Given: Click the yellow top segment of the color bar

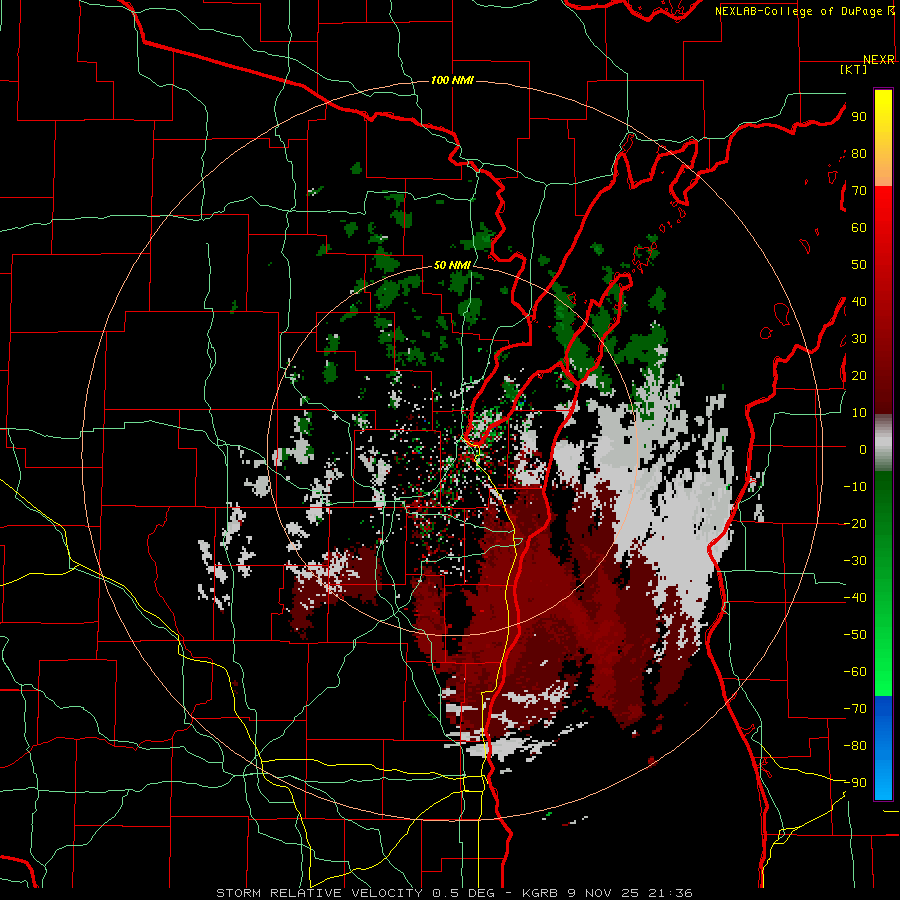Looking at the screenshot, I should tap(883, 138).
